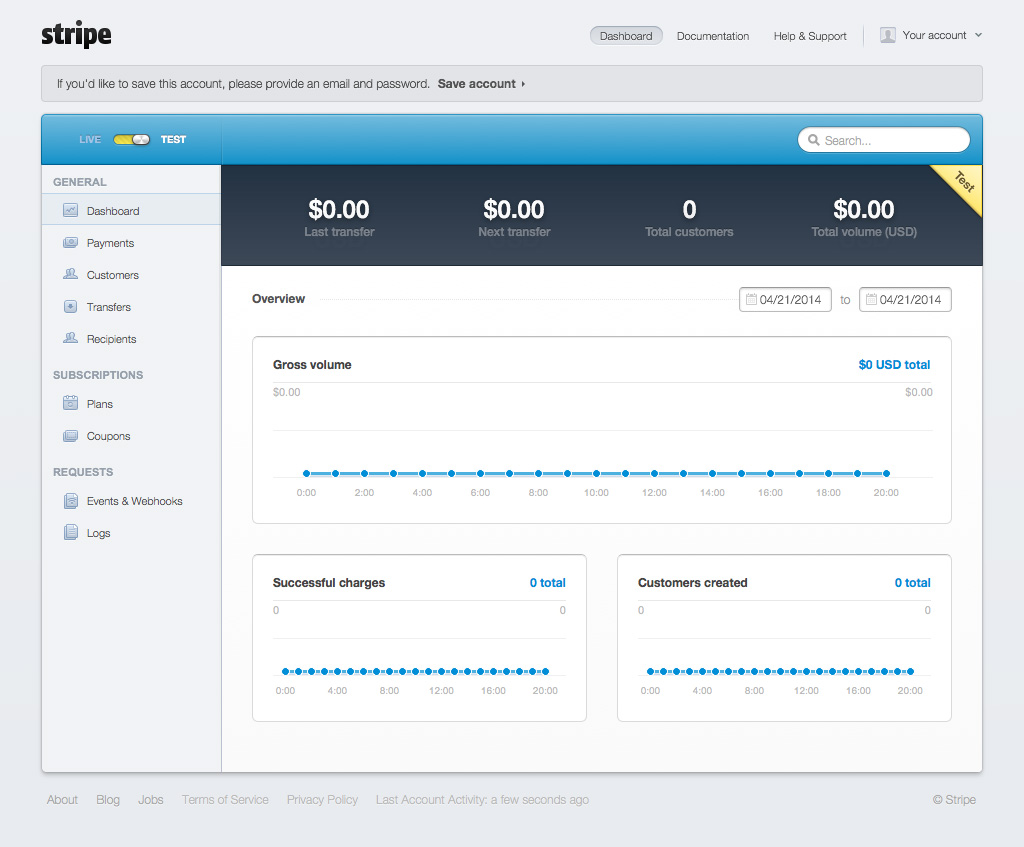This screenshot has height=847, width=1024.
Task: Go to the Stripe logo homepage
Action: pos(76,35)
